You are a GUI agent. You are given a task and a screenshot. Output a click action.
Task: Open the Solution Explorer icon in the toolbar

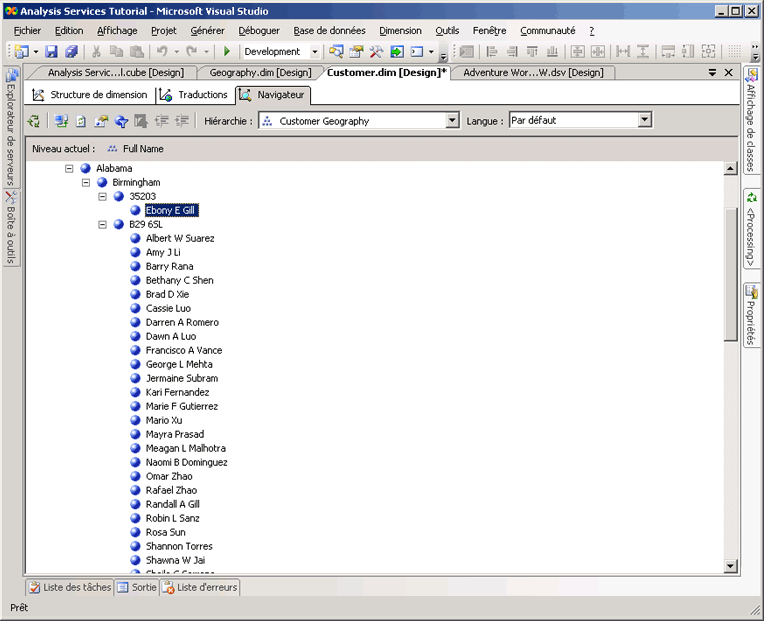336,51
